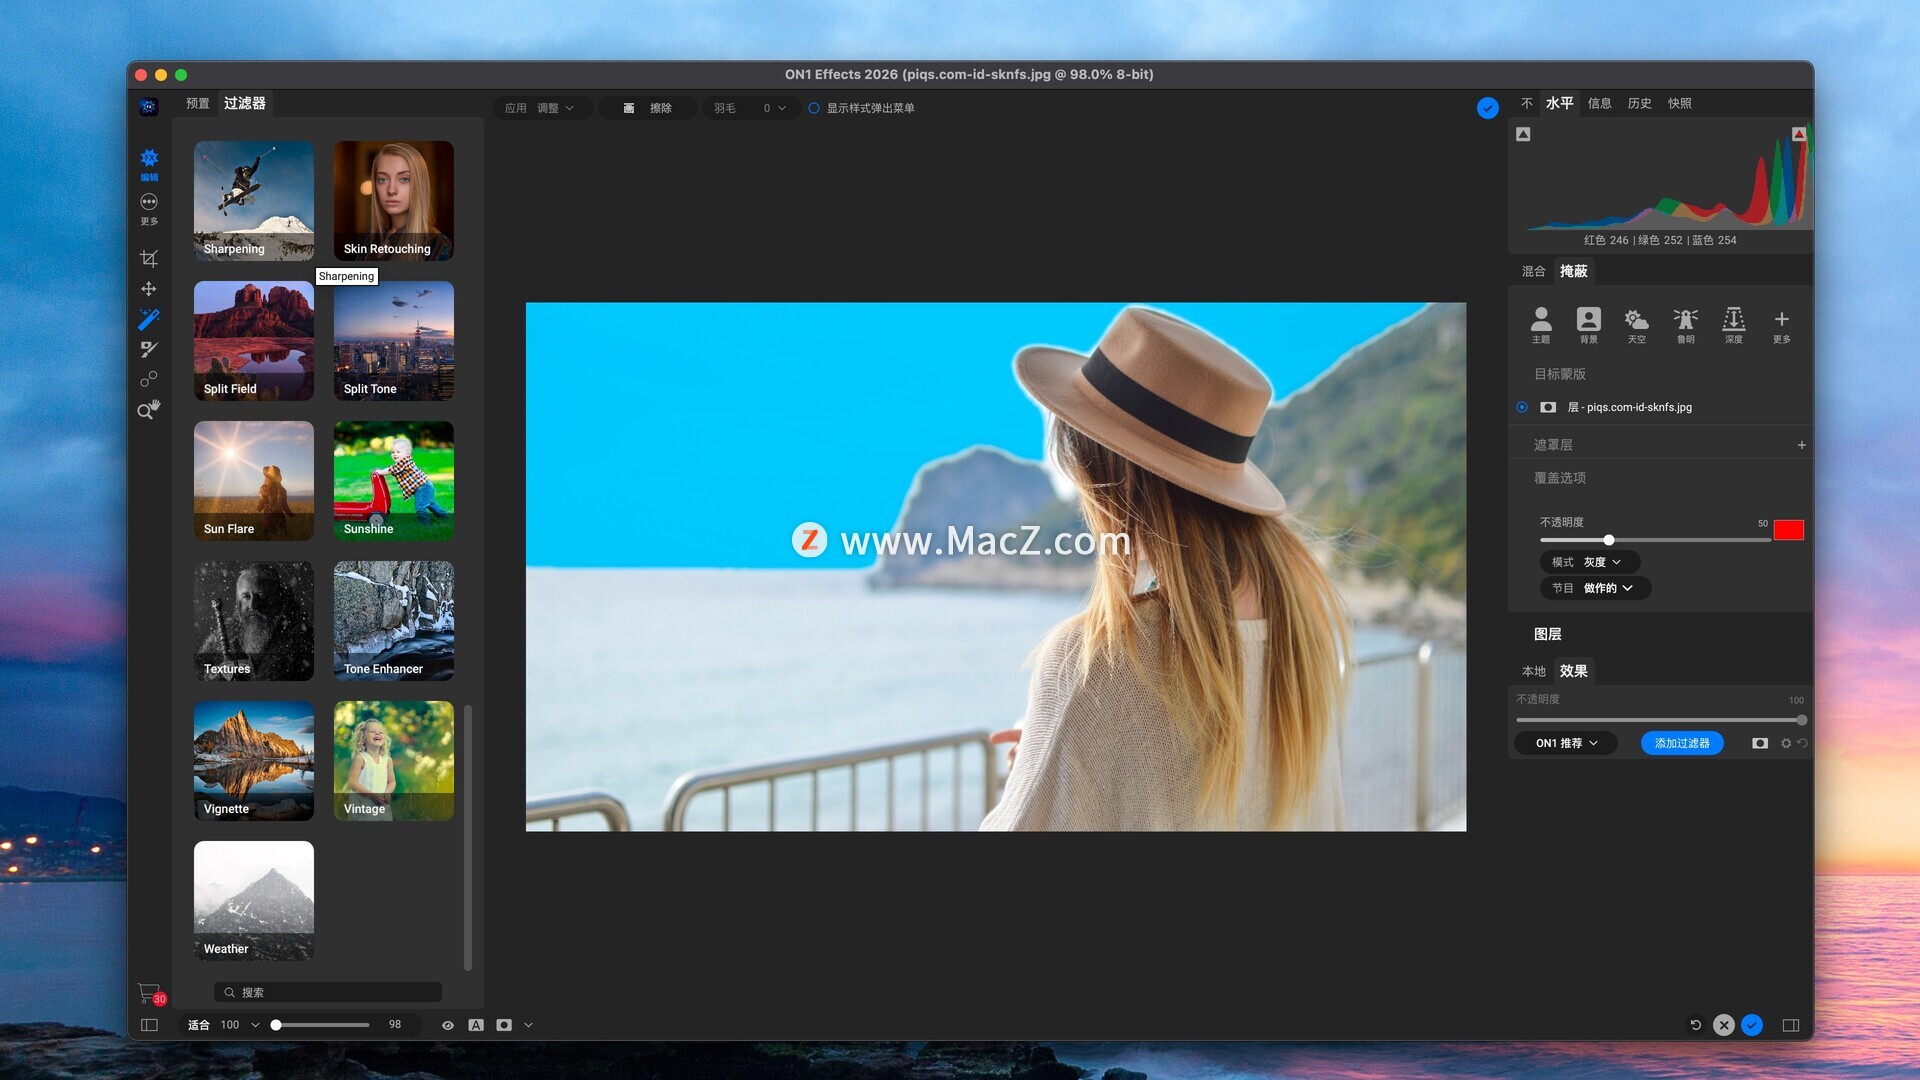Click the red mask overlay color swatch

(x=1788, y=530)
